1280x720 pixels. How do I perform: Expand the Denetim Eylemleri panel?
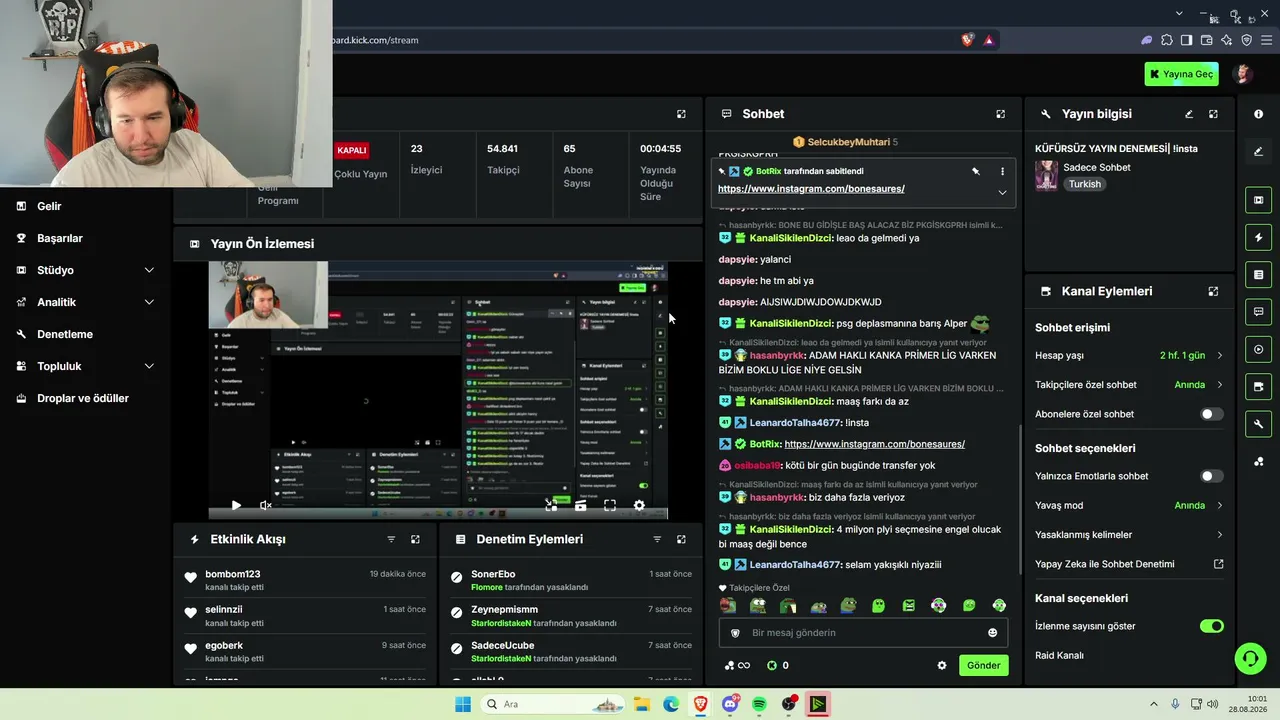pyautogui.click(x=681, y=539)
